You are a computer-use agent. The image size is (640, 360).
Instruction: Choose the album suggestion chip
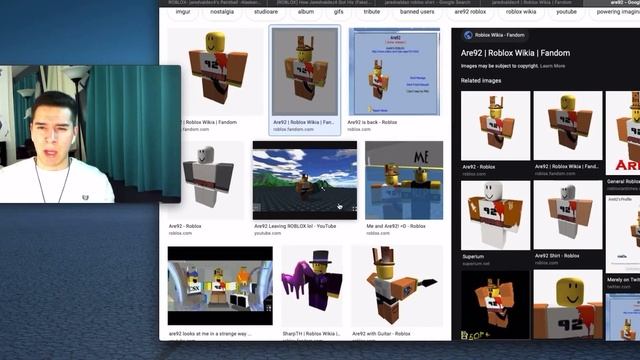pos(306,12)
